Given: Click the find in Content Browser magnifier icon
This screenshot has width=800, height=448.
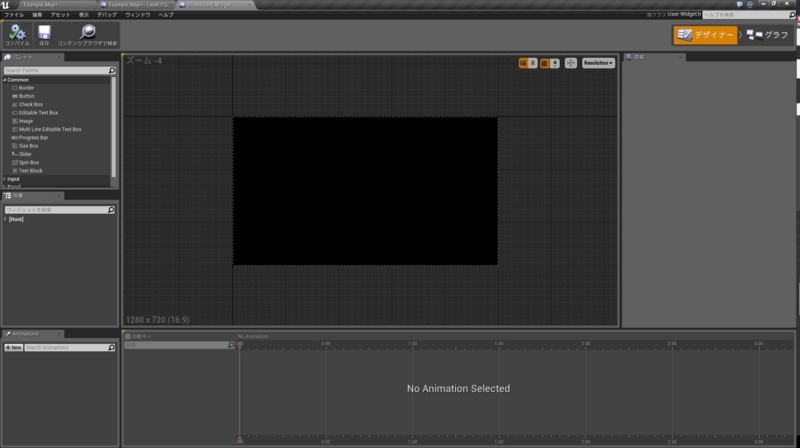Looking at the screenshot, I should pos(88,32).
